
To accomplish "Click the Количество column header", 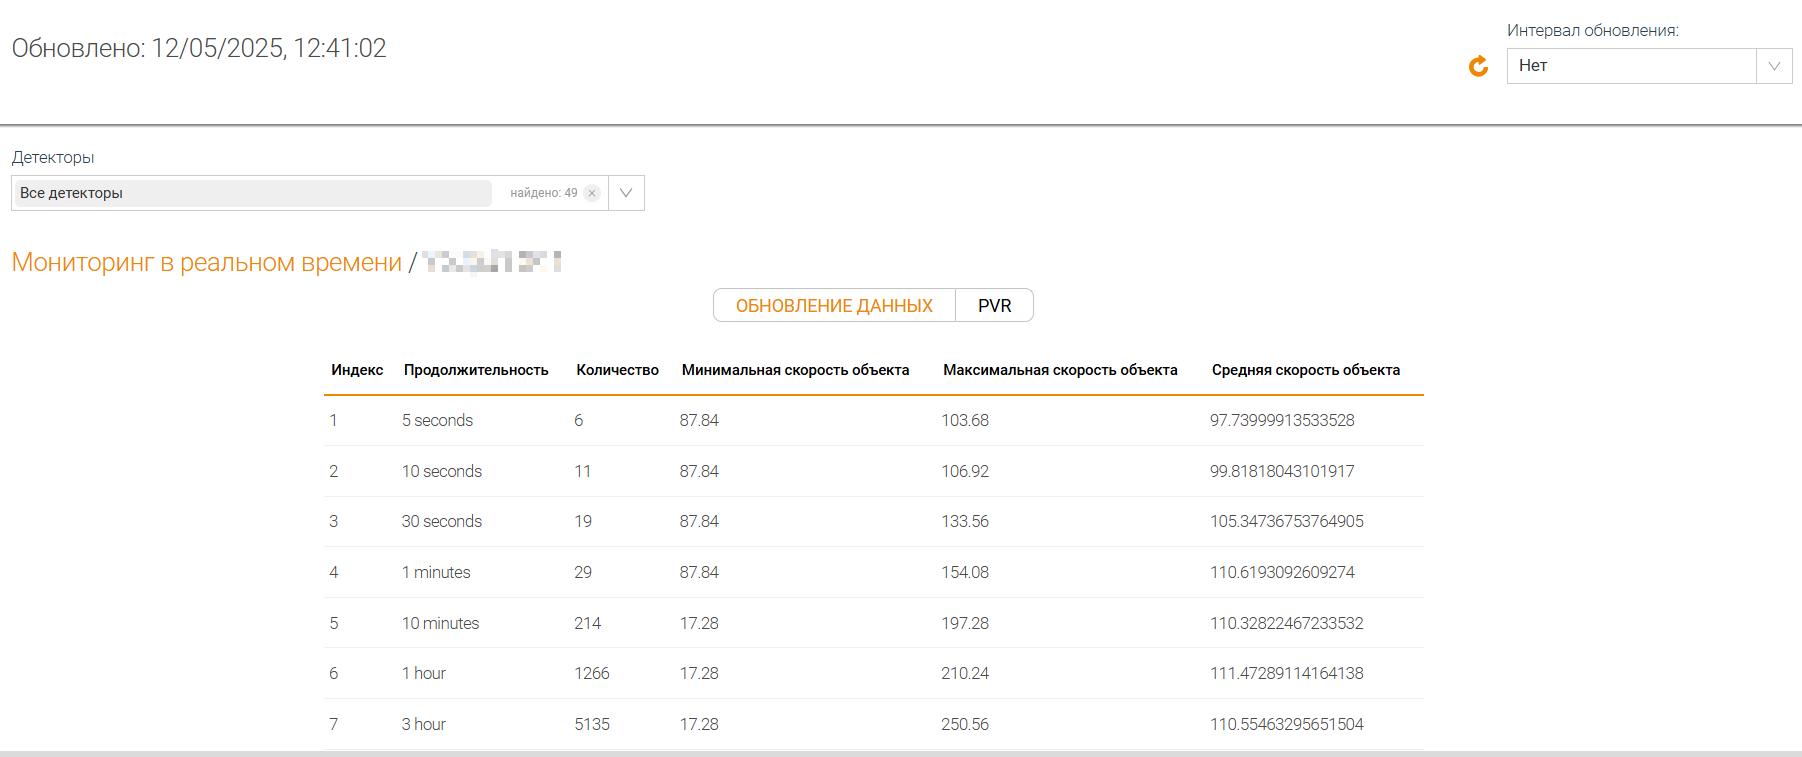I will click(617, 370).
